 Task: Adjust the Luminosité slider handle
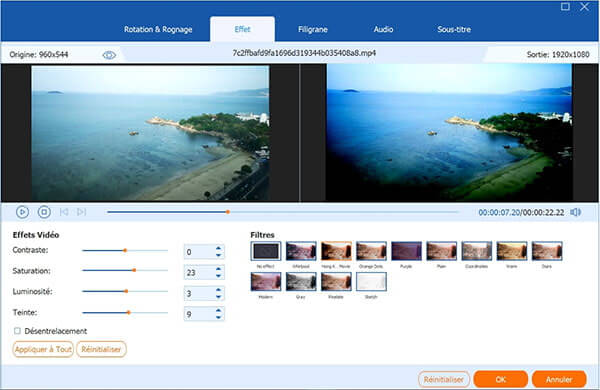pyautogui.click(x=126, y=291)
